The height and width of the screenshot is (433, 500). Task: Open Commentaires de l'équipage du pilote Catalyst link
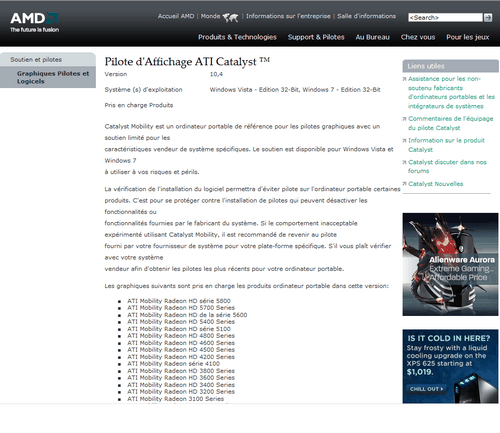coord(451,123)
